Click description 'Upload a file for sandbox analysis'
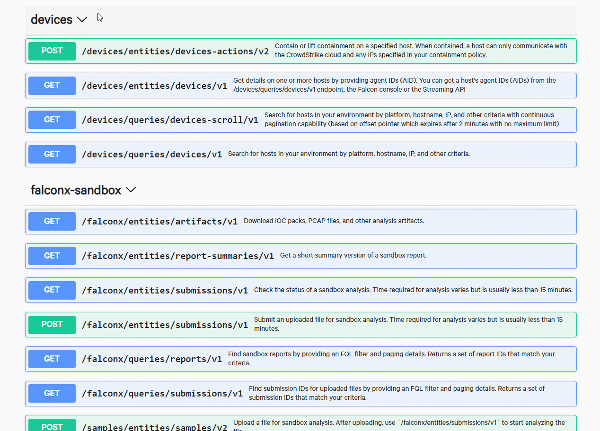 pos(399,426)
